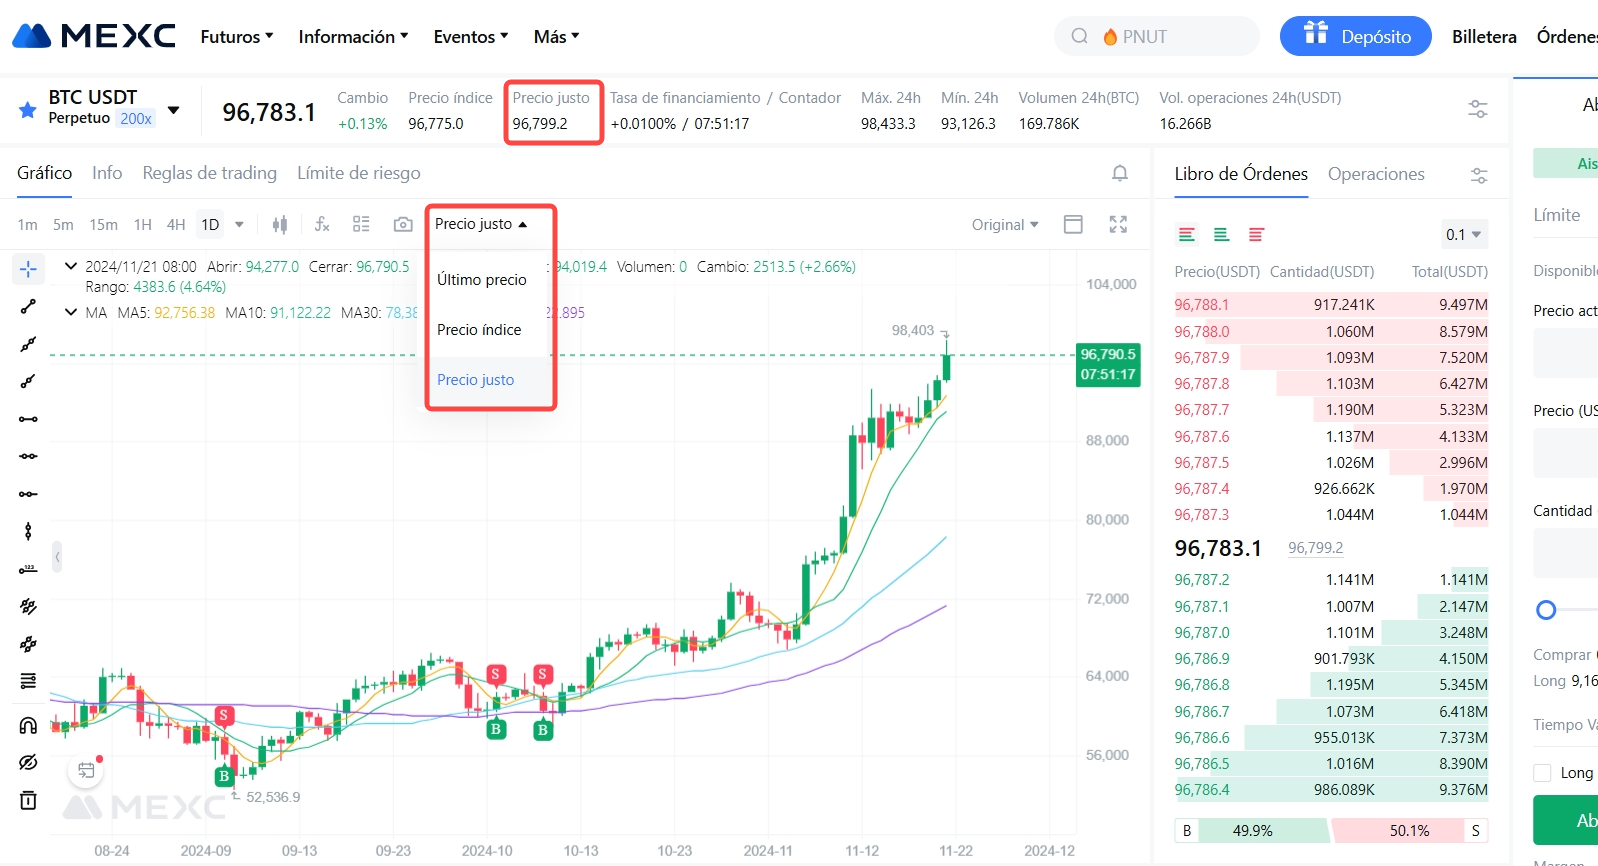Select the price line tool marked 123
Screen dimensions: 1598x866
coord(28,569)
